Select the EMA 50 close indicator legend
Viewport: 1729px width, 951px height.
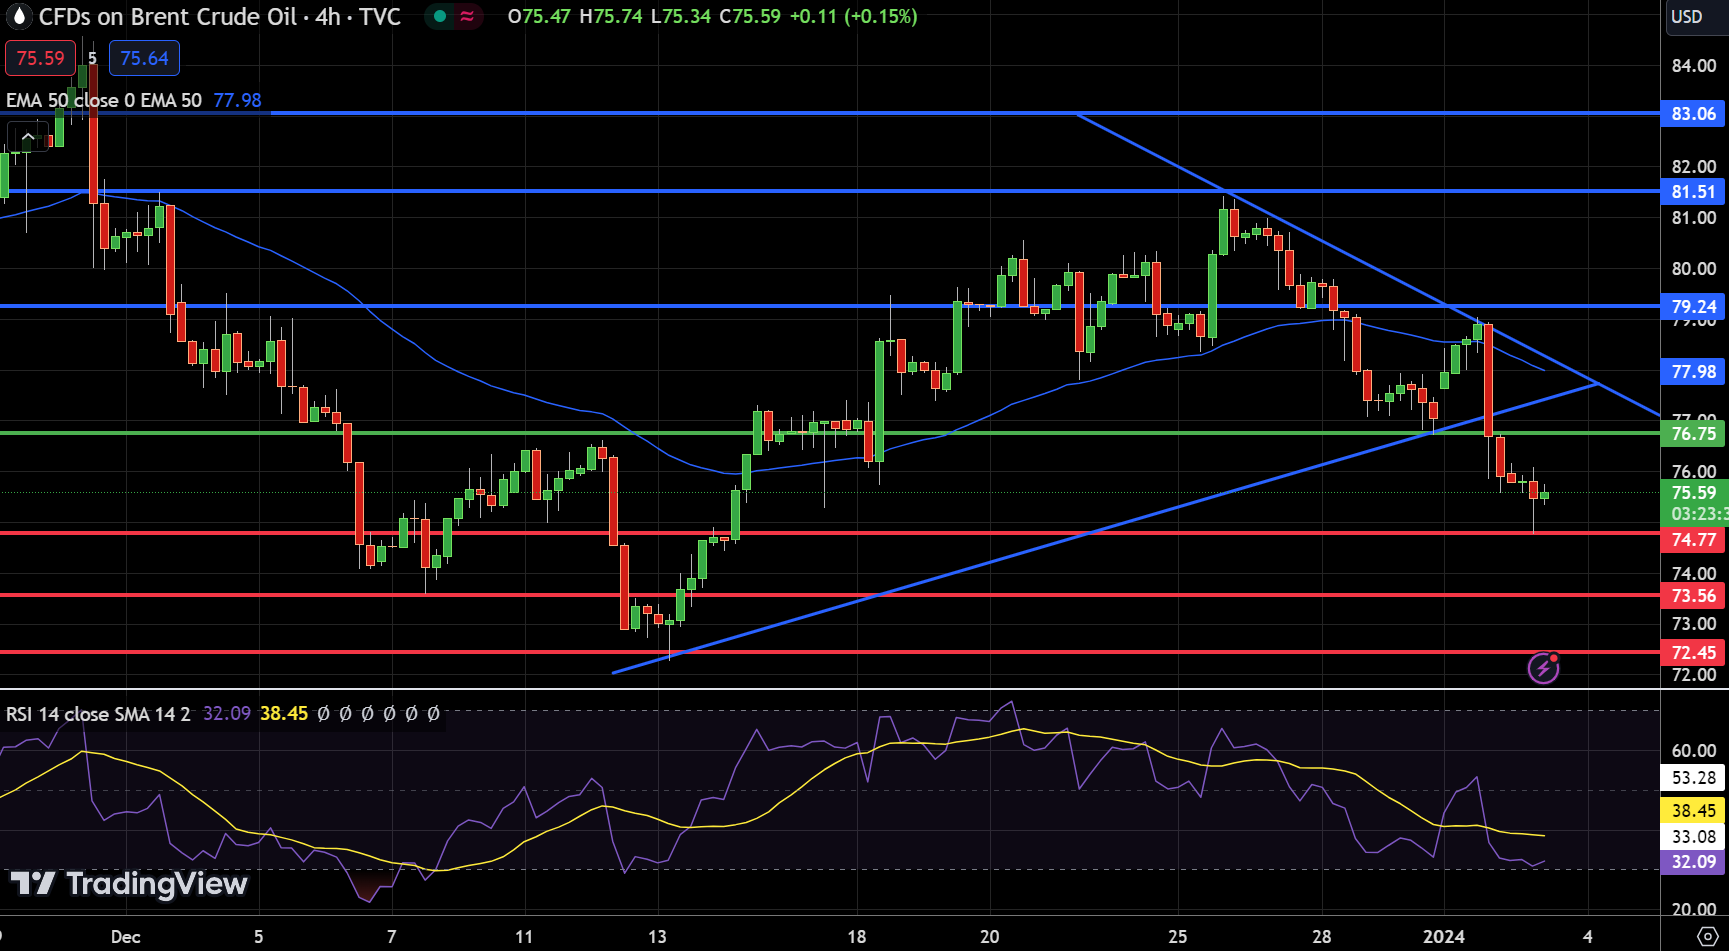coord(103,100)
